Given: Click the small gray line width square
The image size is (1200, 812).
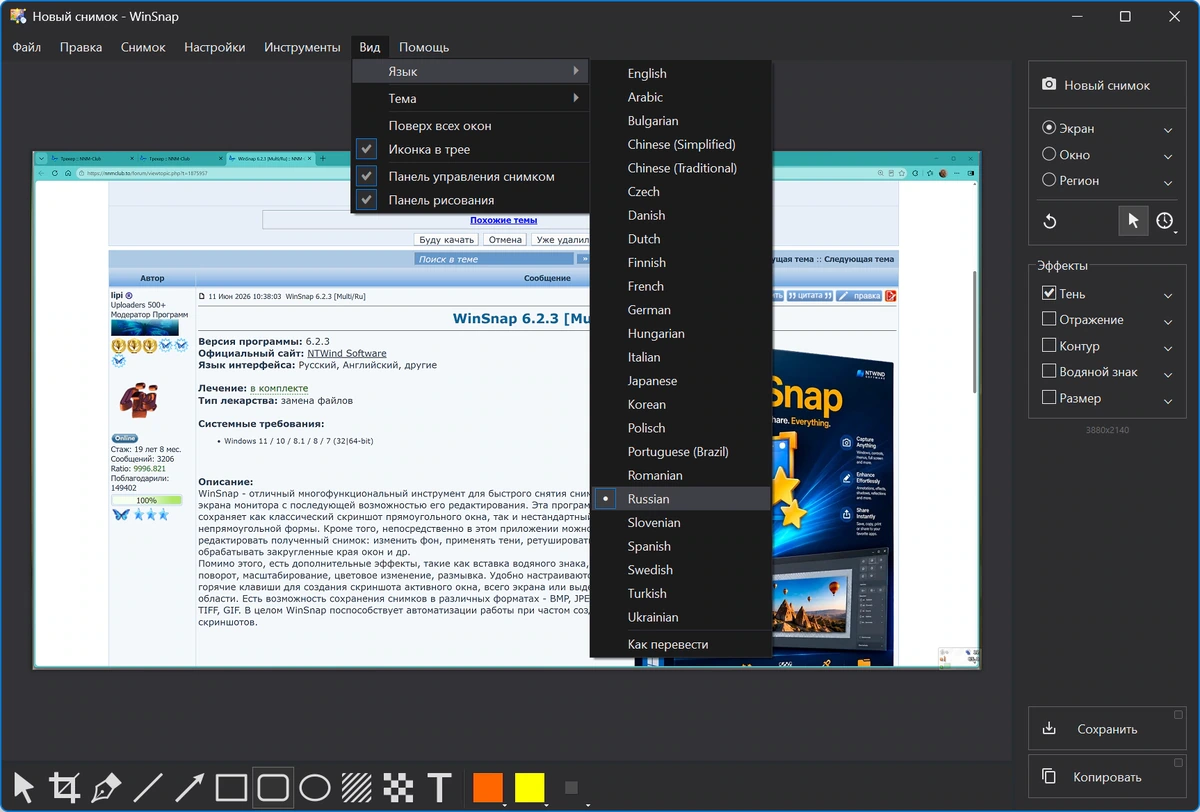Looking at the screenshot, I should [x=571, y=788].
